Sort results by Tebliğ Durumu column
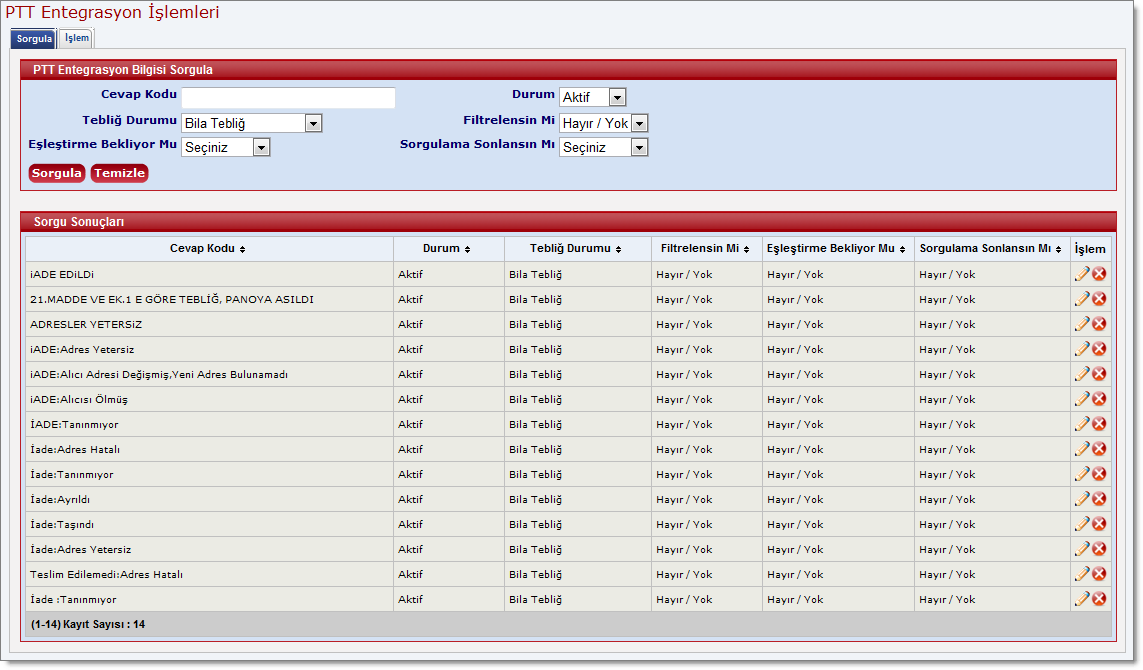The image size is (1143, 670). tap(575, 249)
